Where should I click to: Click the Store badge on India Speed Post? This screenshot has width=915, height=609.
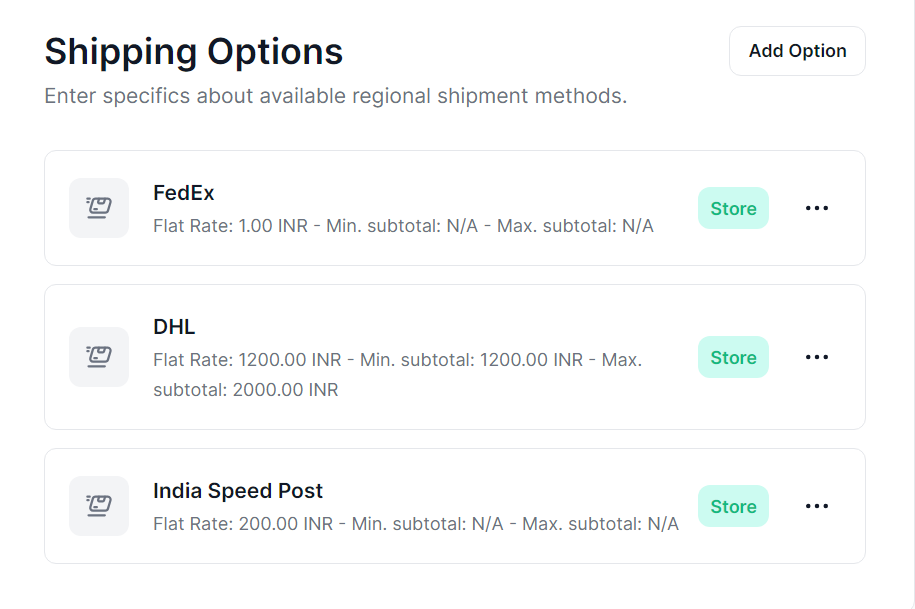(733, 506)
